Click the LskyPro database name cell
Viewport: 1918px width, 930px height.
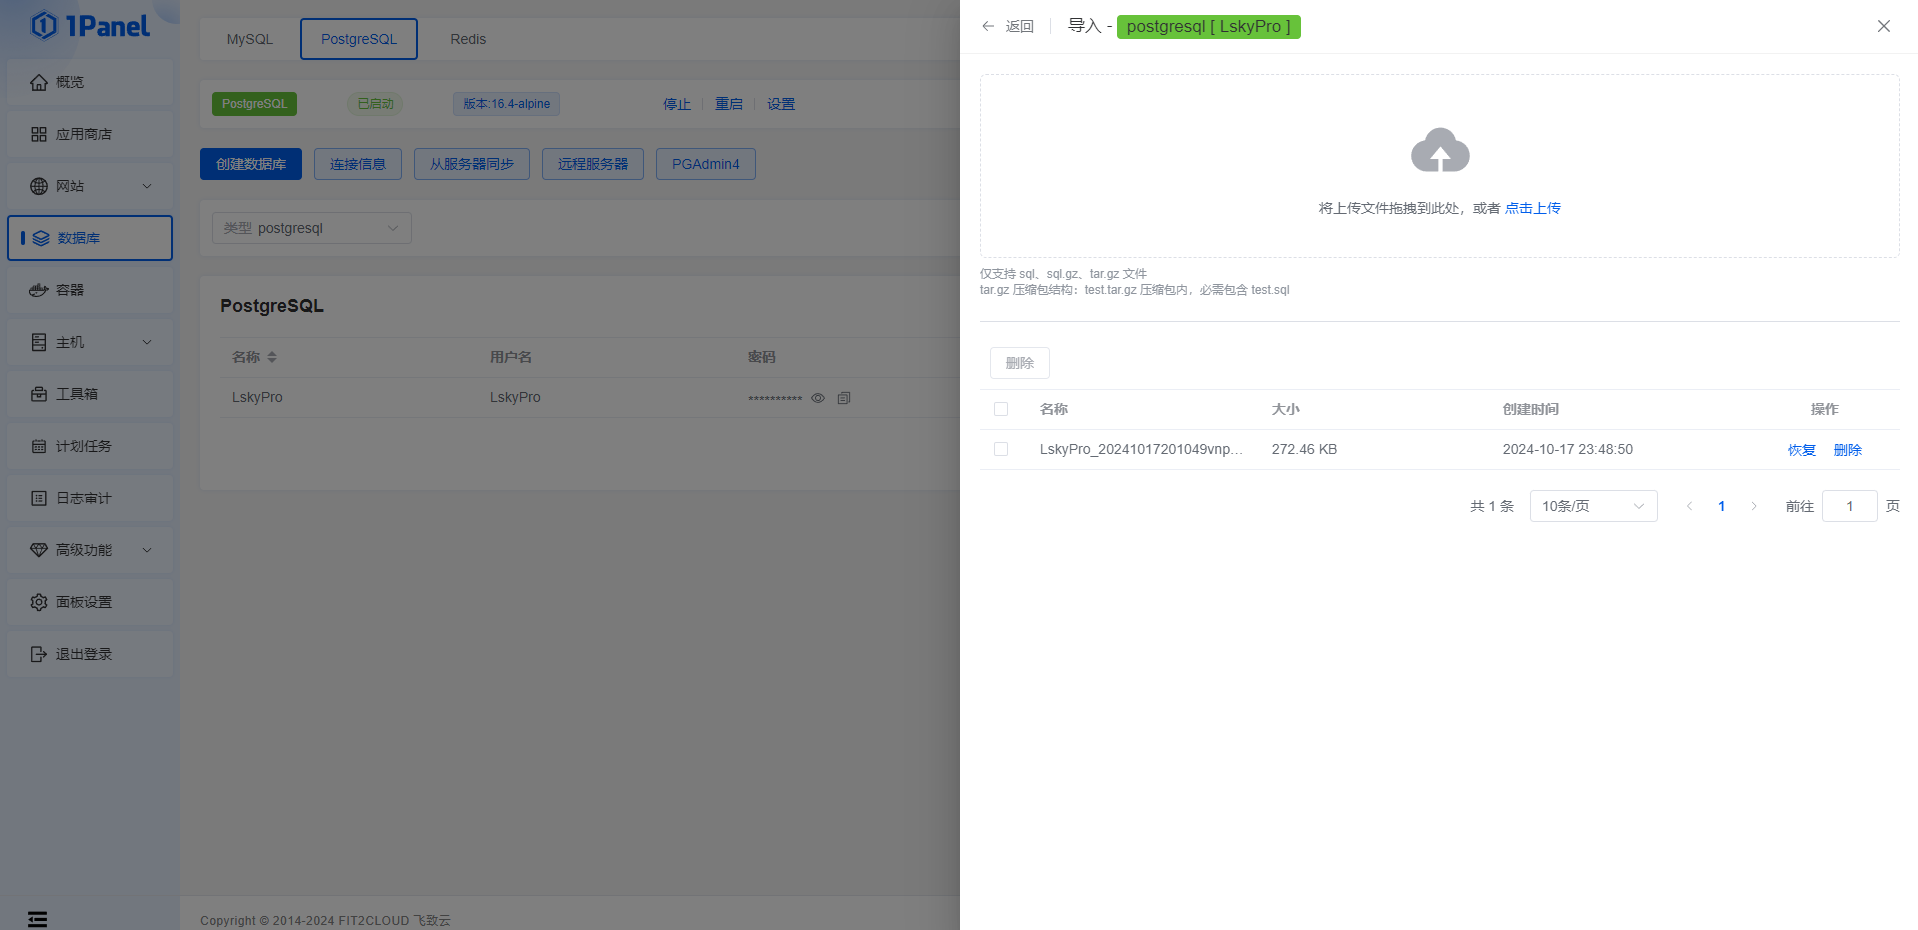(x=257, y=397)
